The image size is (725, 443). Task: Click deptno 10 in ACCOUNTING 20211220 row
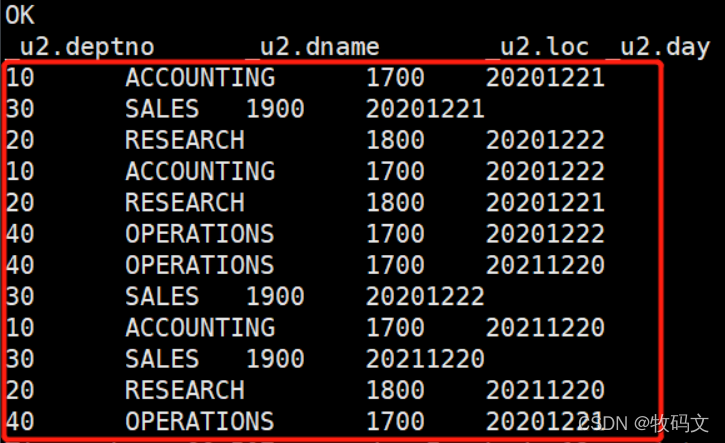click(x=20, y=328)
